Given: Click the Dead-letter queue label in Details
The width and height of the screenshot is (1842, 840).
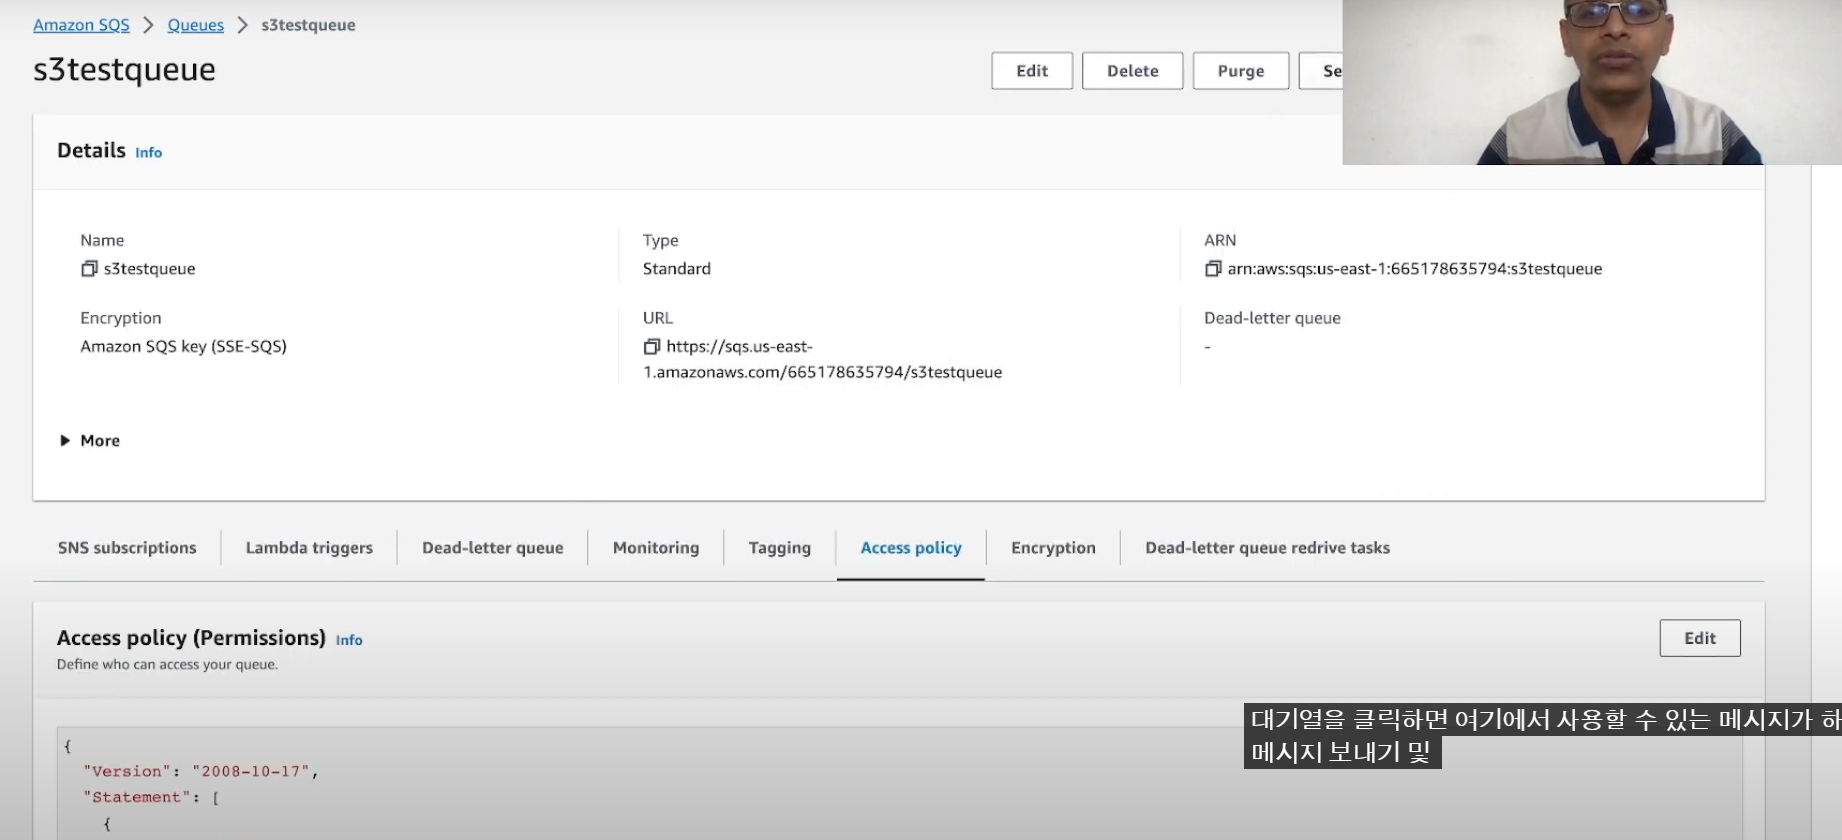Looking at the screenshot, I should tap(1272, 318).
